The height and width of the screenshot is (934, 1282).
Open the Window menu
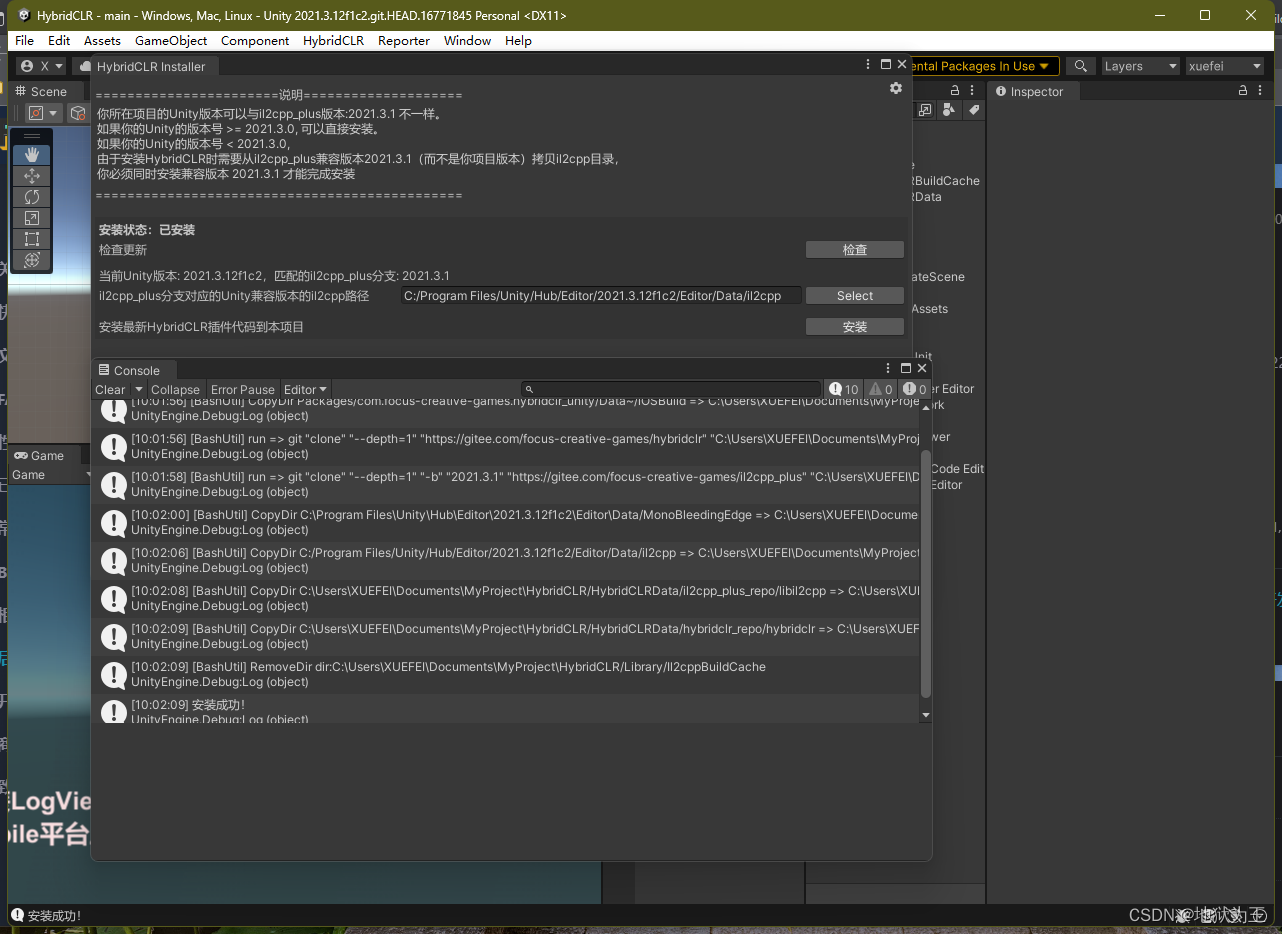(x=467, y=40)
